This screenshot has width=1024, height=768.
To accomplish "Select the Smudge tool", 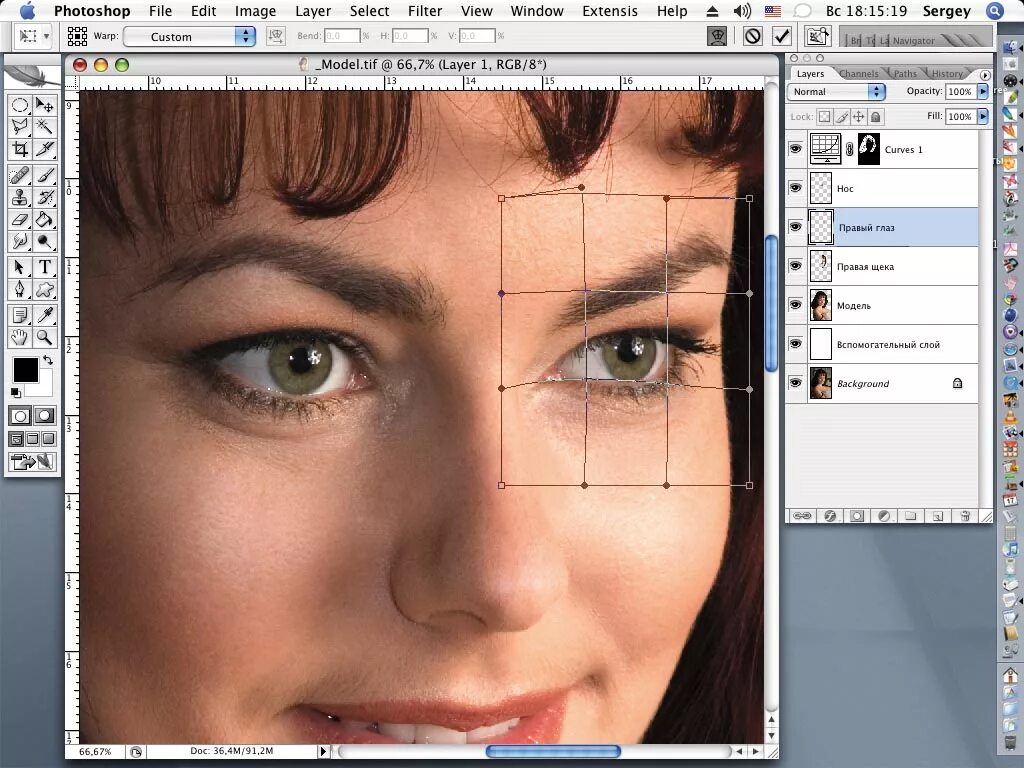I will pyautogui.click(x=20, y=242).
